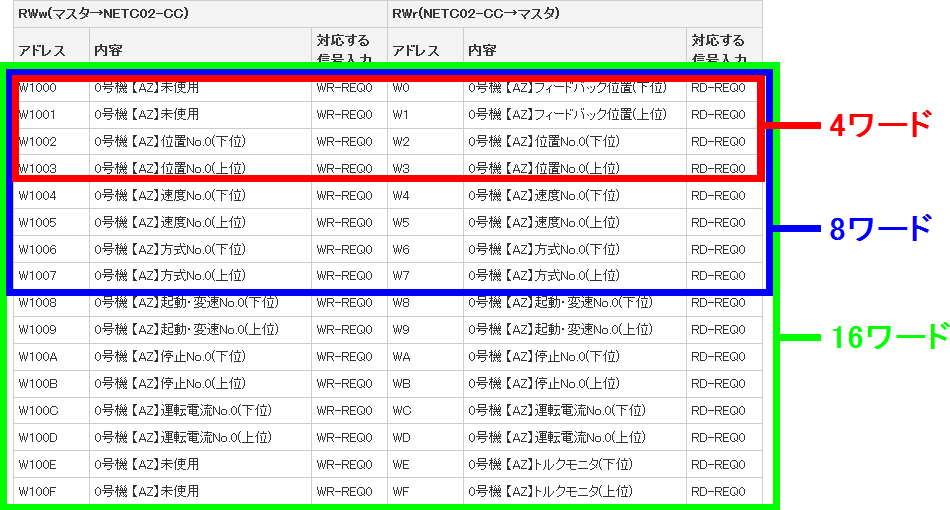Select address cell W1004
950x510 pixels.
[x=51, y=196]
